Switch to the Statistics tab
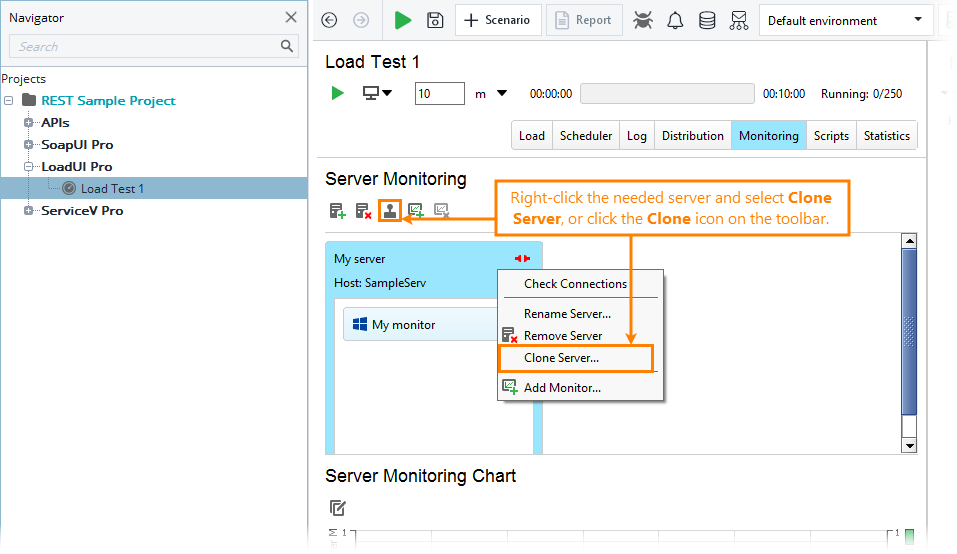Screen dimensions: 957x554 click(x=886, y=135)
